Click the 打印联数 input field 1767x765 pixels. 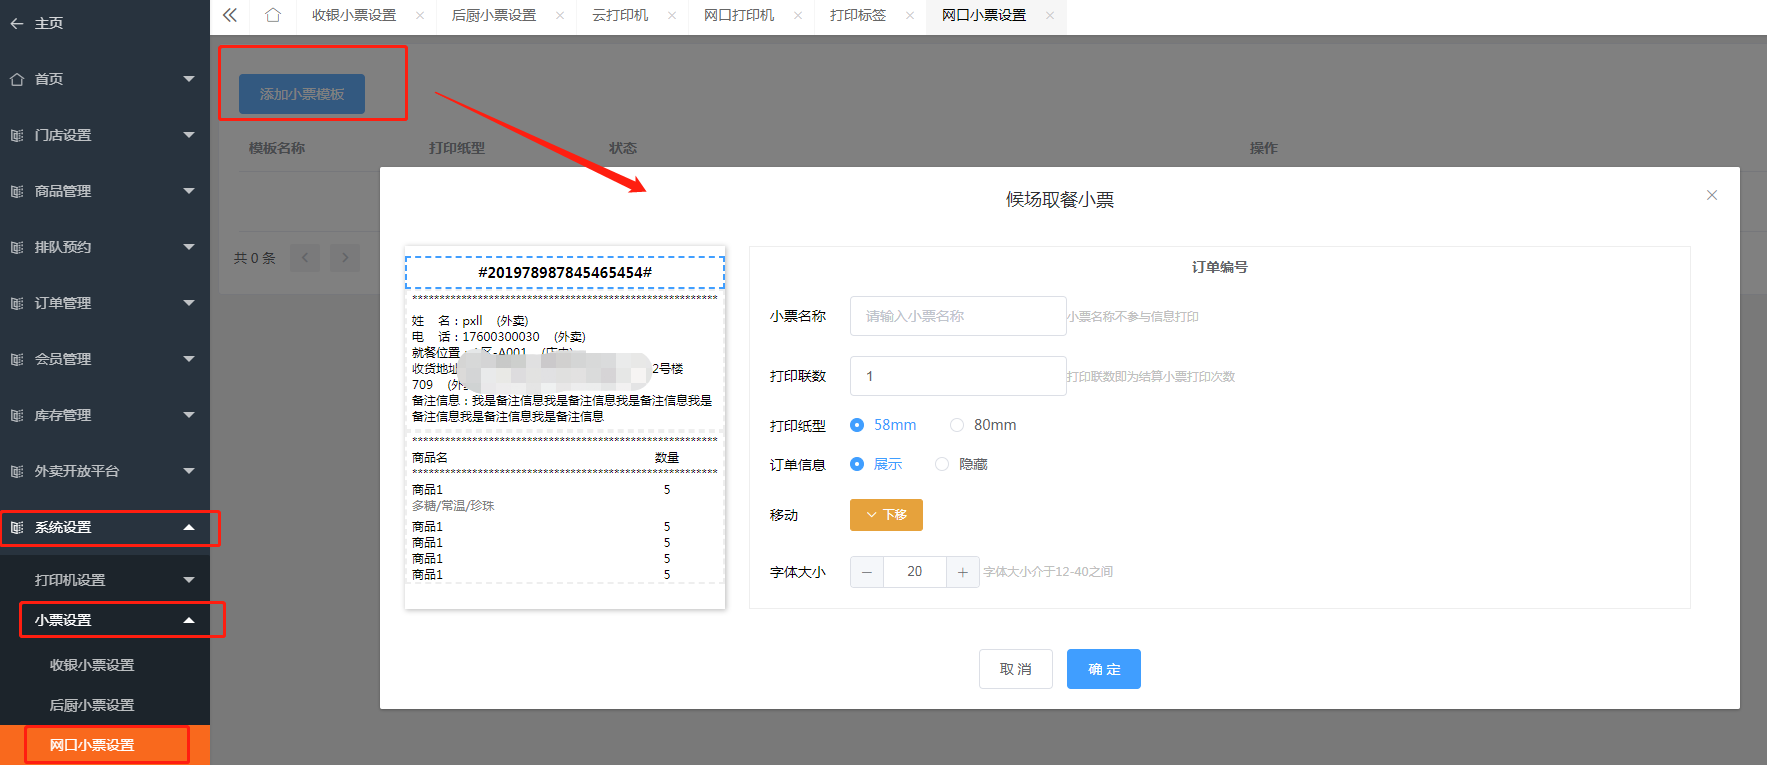coord(958,376)
